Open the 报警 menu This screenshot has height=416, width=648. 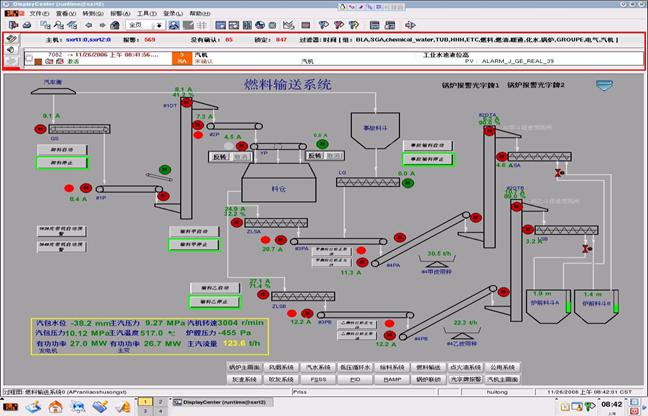click(120, 14)
